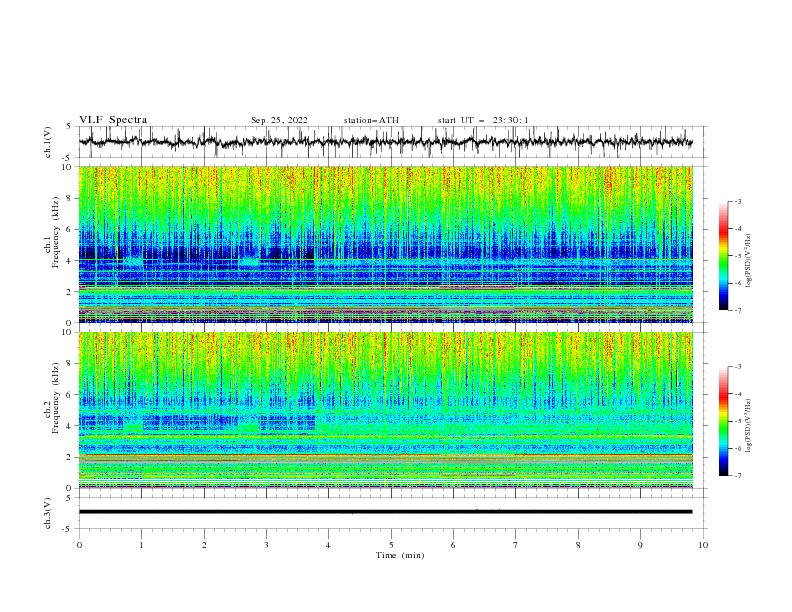Click the "ch.1(V)" waveform axis label

48,142
